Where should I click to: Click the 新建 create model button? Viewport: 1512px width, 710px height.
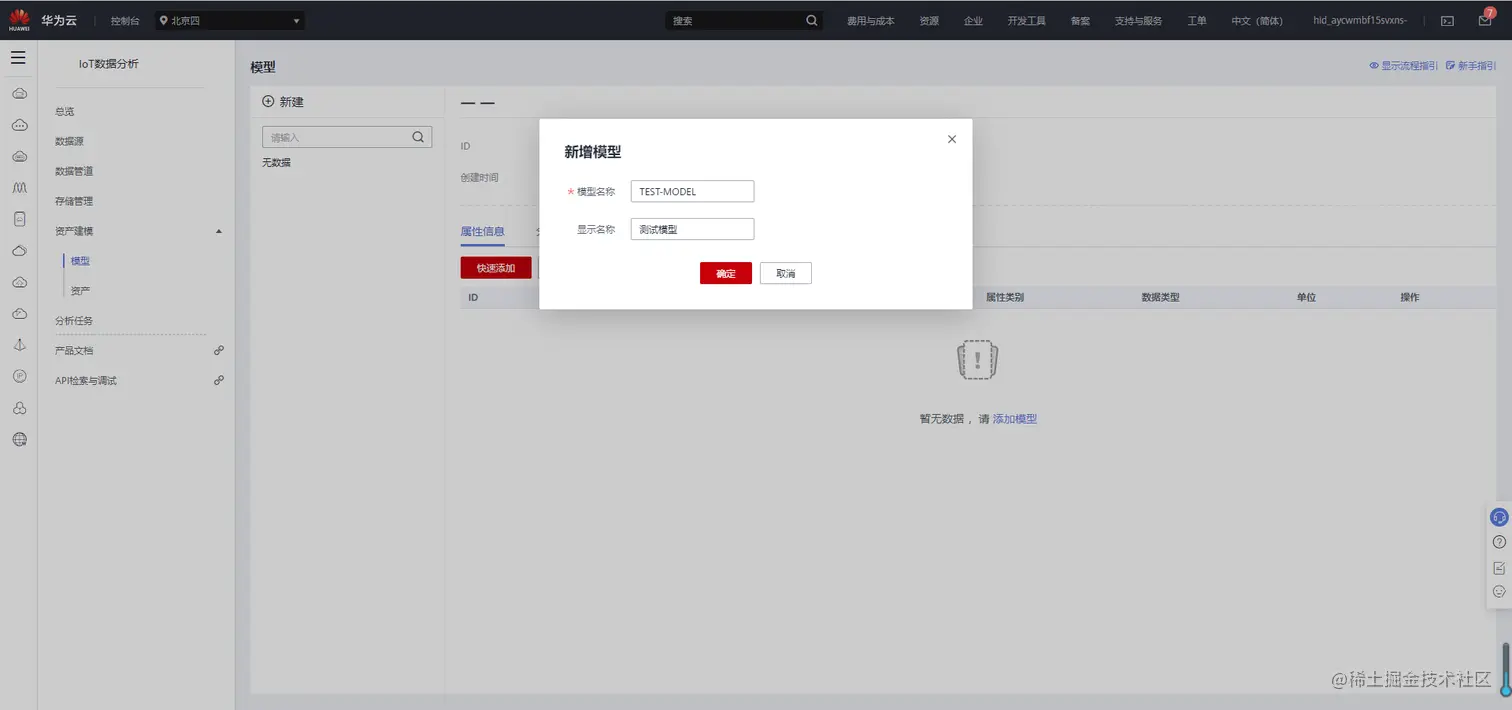pyautogui.click(x=283, y=102)
